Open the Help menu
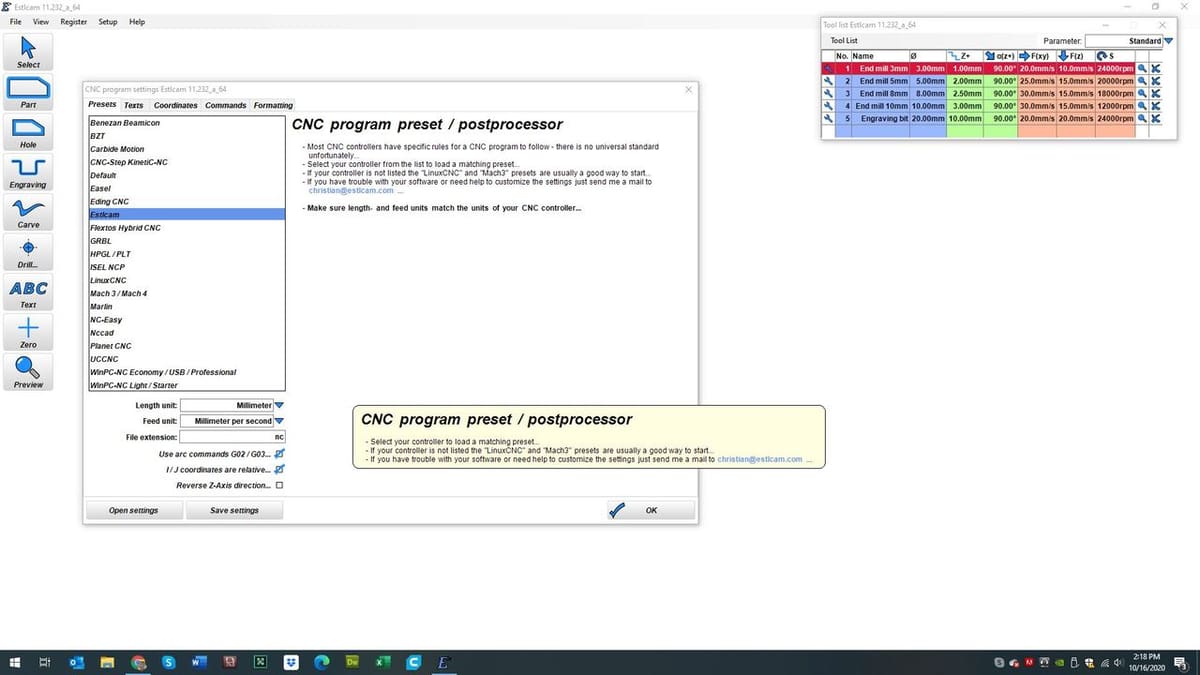The width and height of the screenshot is (1200, 675). tap(137, 22)
